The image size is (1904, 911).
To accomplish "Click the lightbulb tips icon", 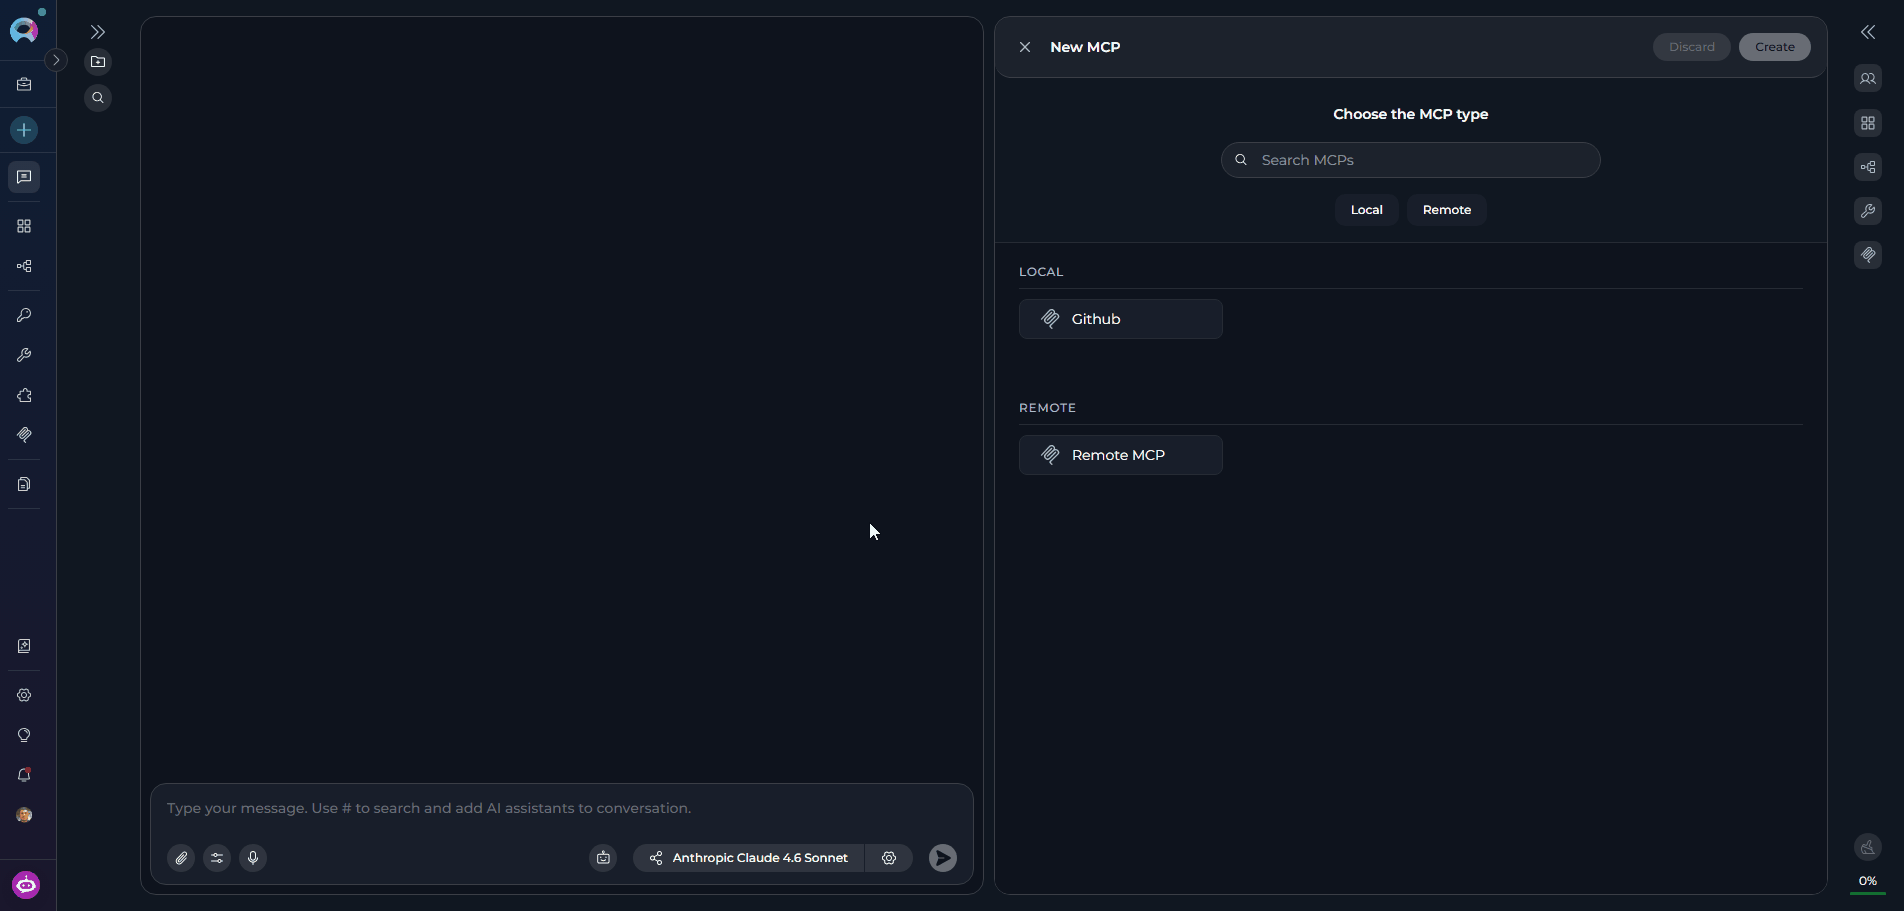I will [x=24, y=735].
